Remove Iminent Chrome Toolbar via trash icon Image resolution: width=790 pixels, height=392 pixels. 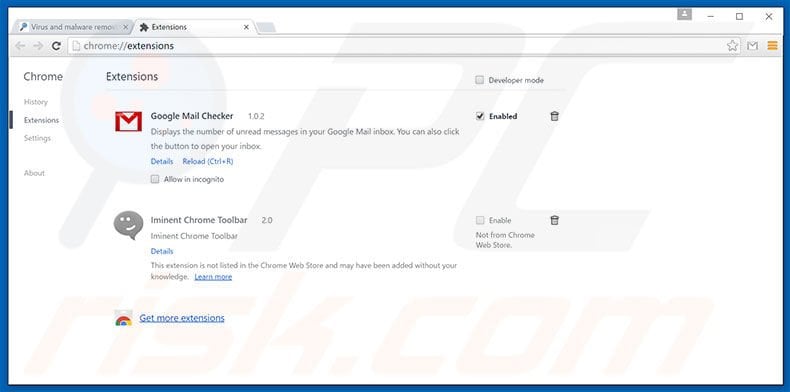point(554,220)
